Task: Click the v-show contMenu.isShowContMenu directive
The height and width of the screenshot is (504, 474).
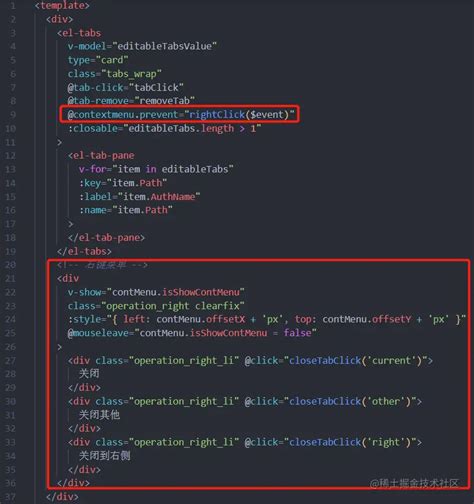Action: point(156,292)
